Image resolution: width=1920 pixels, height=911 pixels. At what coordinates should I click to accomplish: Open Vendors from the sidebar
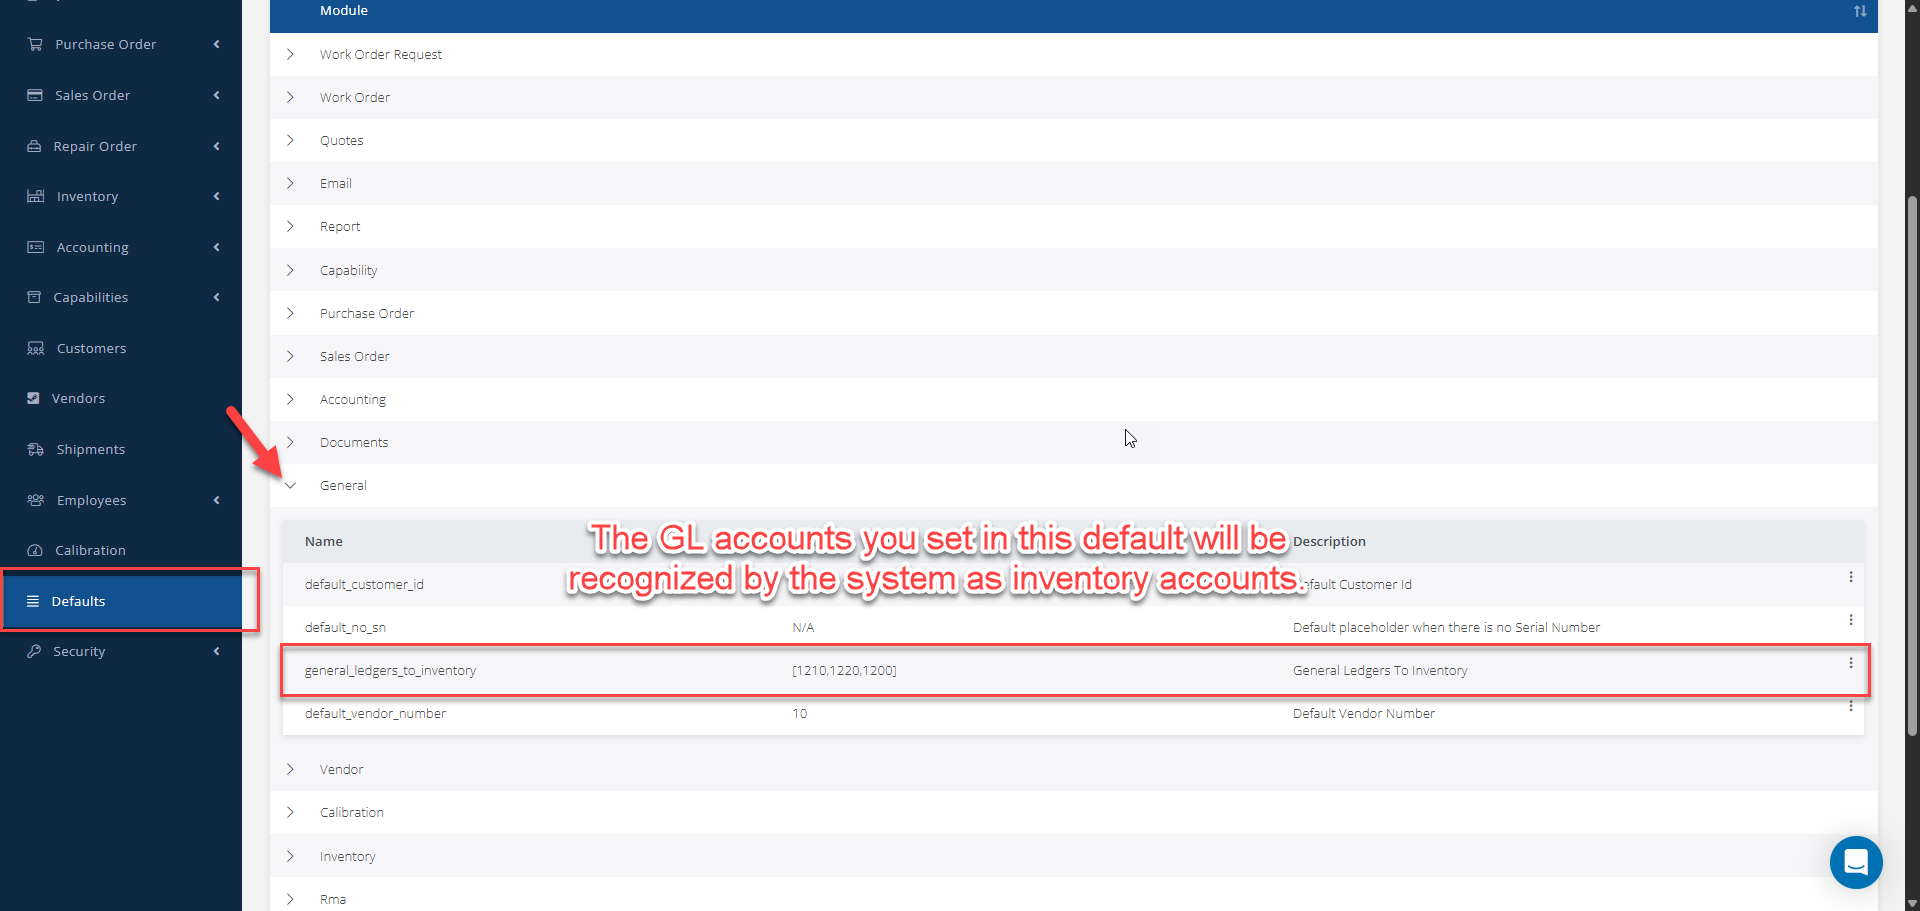[x=78, y=398]
